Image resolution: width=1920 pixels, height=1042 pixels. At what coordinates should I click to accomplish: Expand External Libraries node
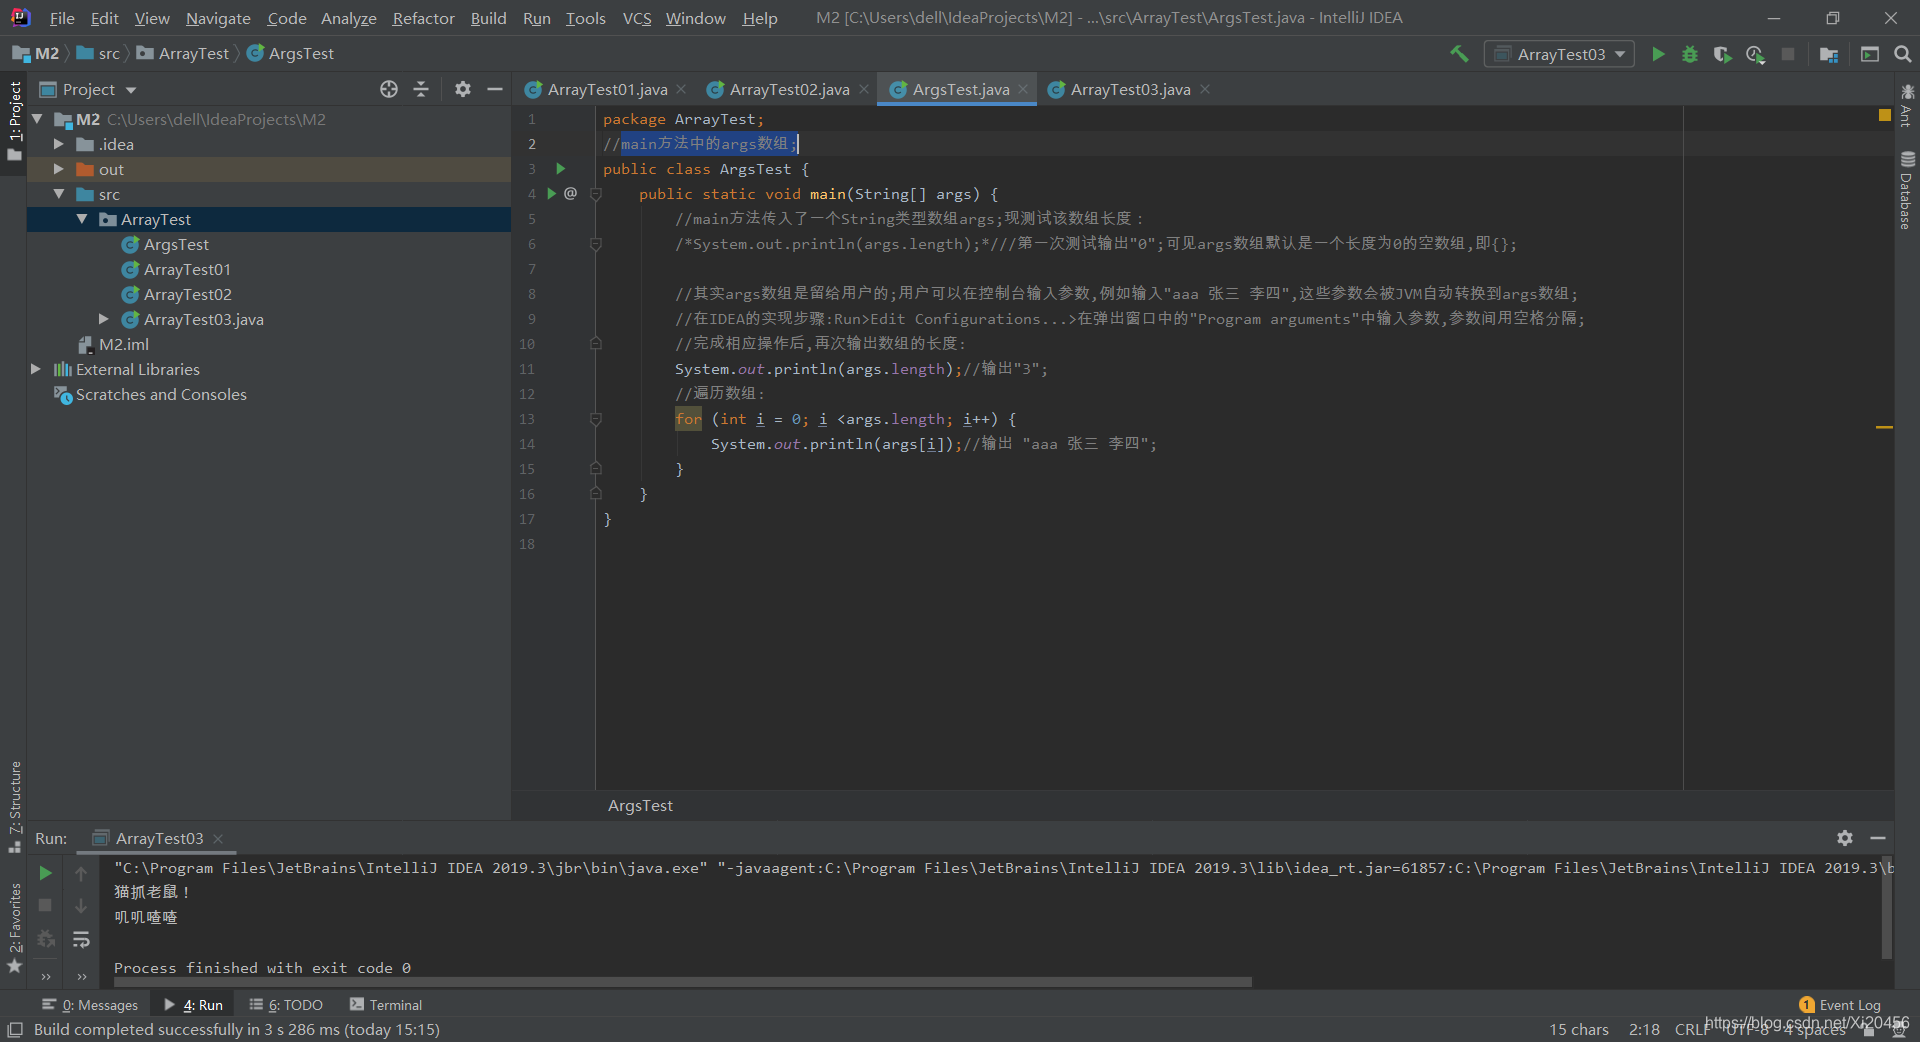36,369
